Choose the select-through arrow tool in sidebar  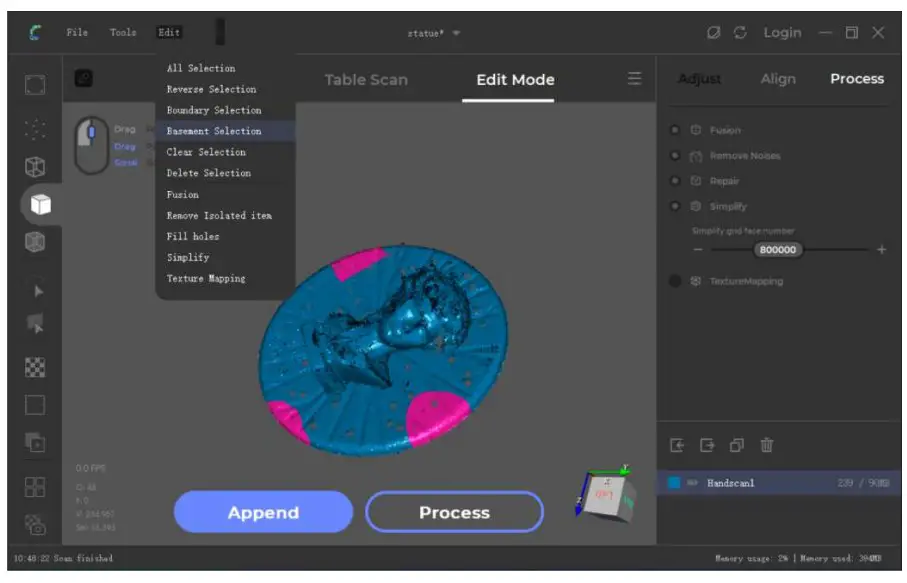pos(36,324)
